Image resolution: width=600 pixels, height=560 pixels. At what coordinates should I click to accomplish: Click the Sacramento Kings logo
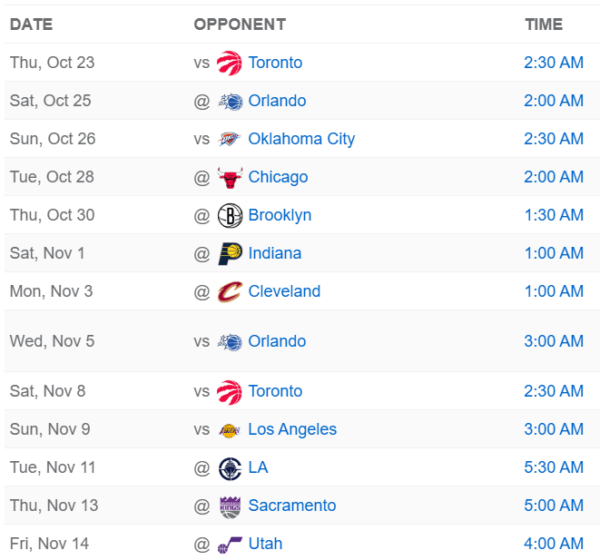click(230, 505)
